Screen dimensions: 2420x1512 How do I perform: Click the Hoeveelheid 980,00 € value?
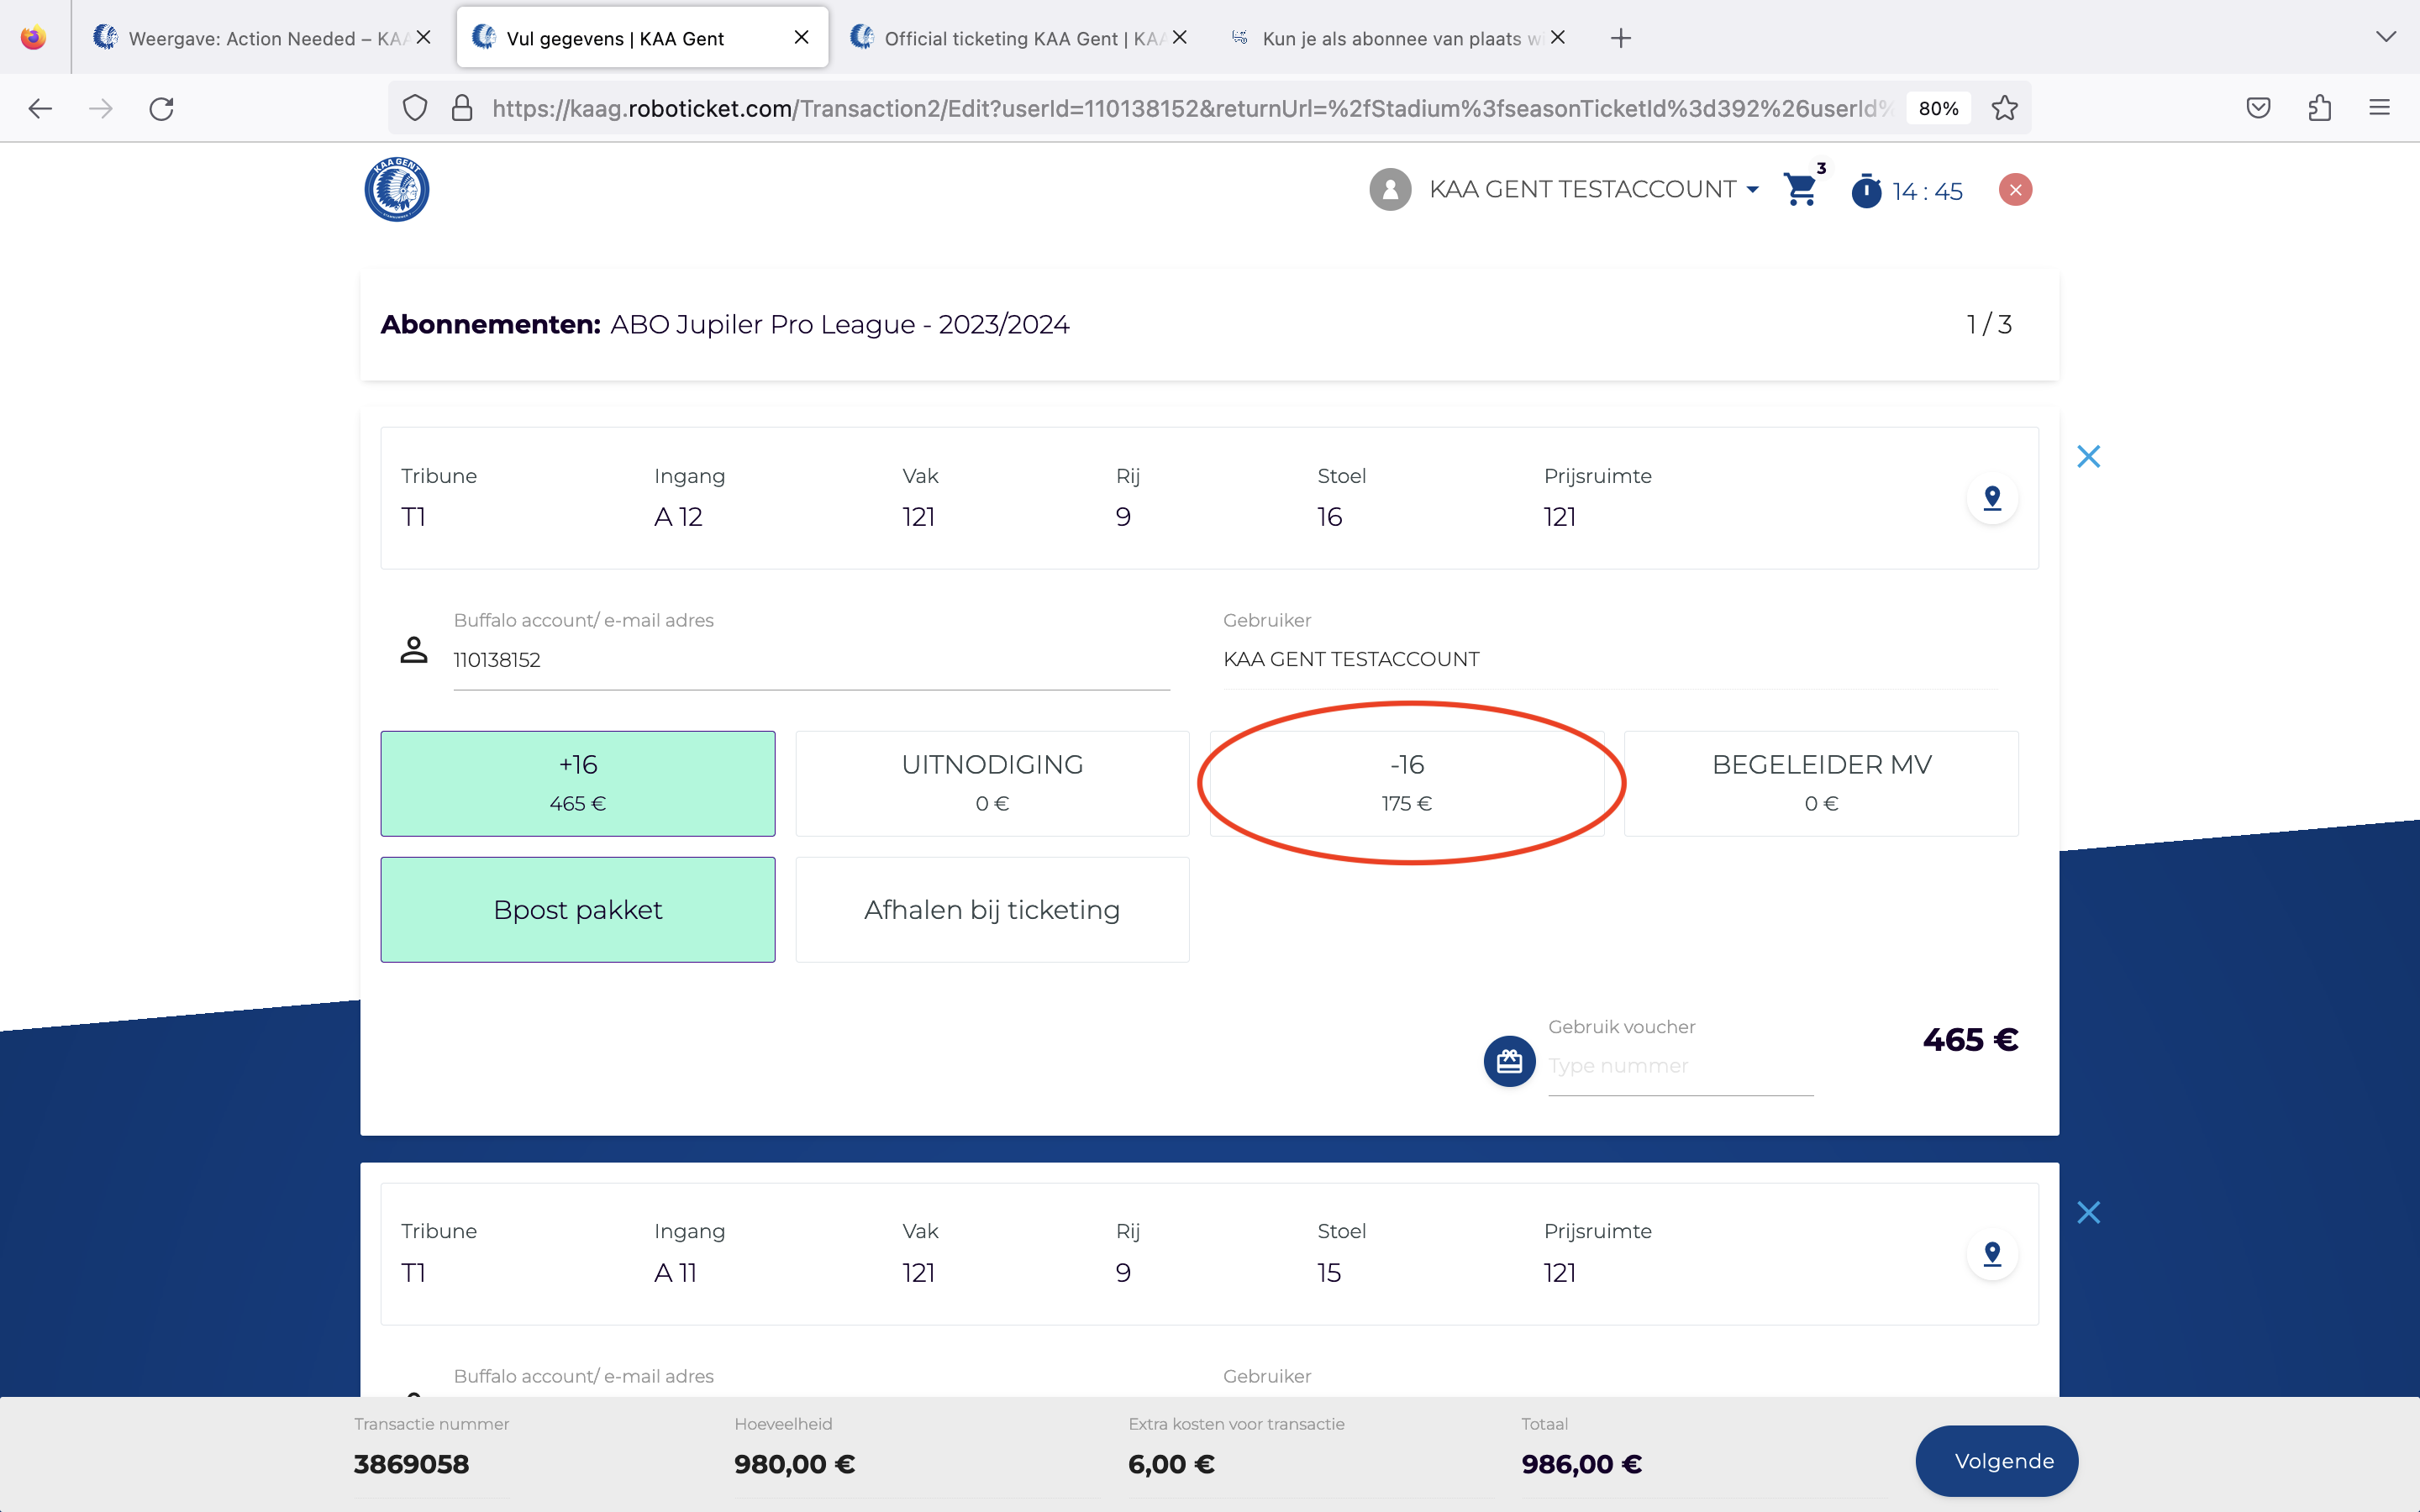[x=794, y=1464]
